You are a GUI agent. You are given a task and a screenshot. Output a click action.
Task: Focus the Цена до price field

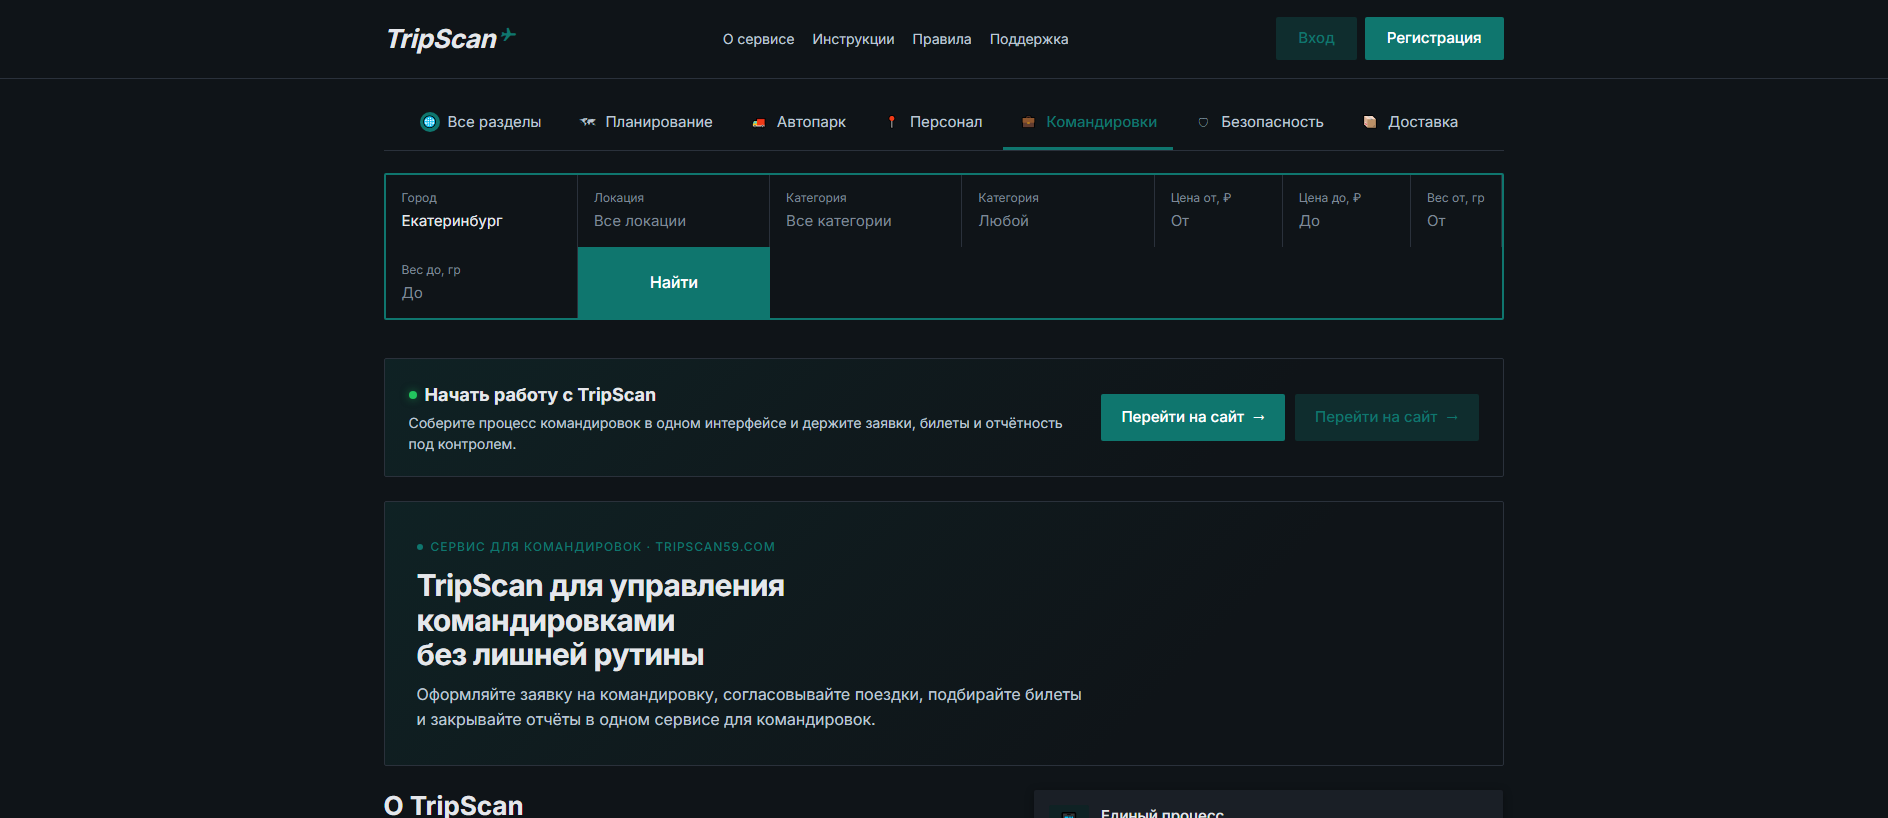tap(1346, 211)
